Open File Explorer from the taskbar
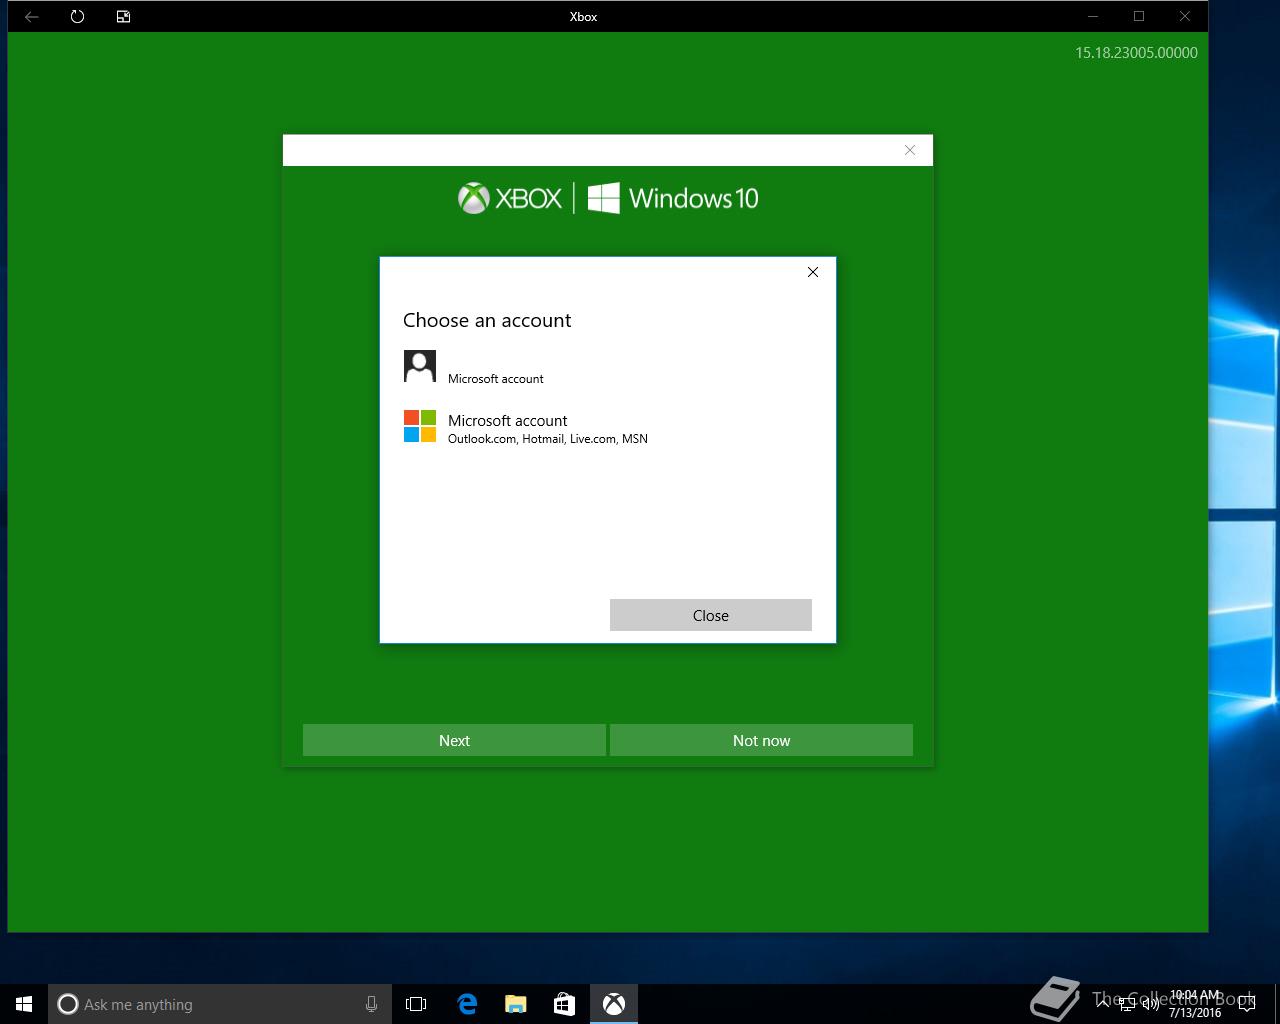Screen dimensions: 1280x1024 515,1004
